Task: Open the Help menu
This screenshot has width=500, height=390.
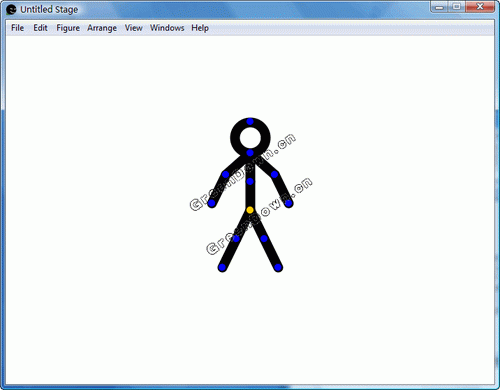Action: pos(200,28)
